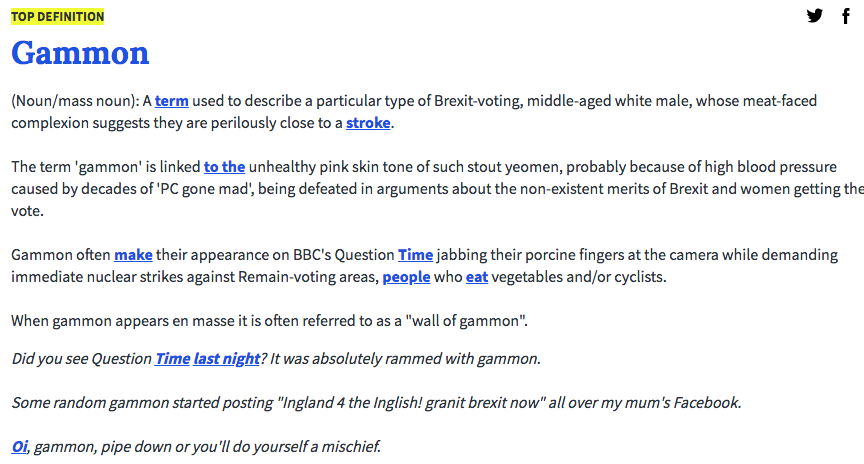Screen dimensions: 864x464
Task: Click the 'Oi' link
Action: click(20, 446)
